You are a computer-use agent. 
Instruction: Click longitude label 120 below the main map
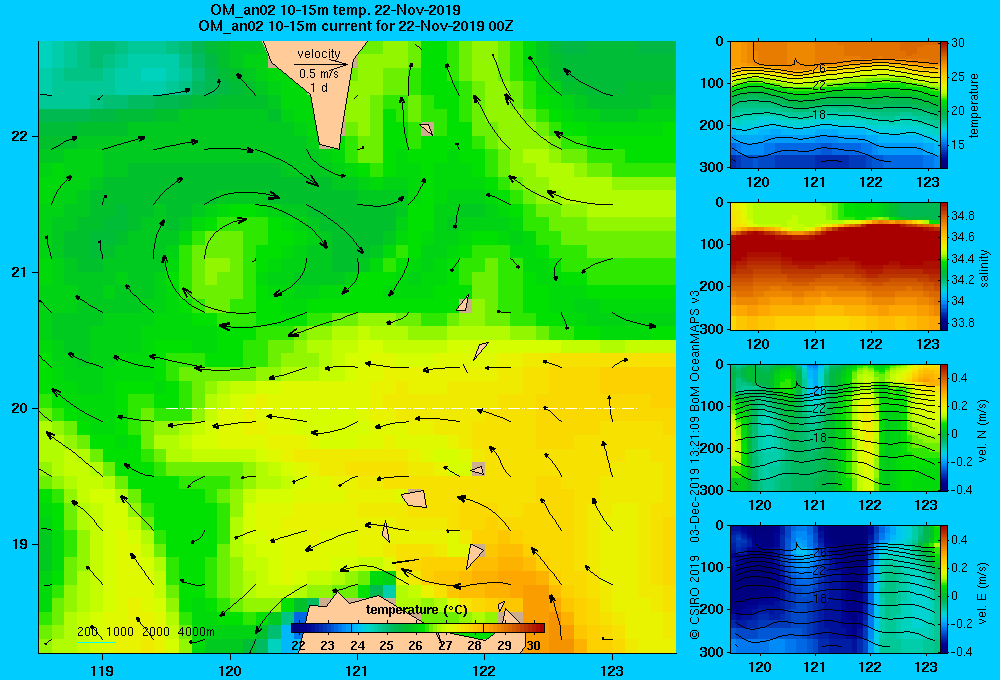tap(230, 670)
